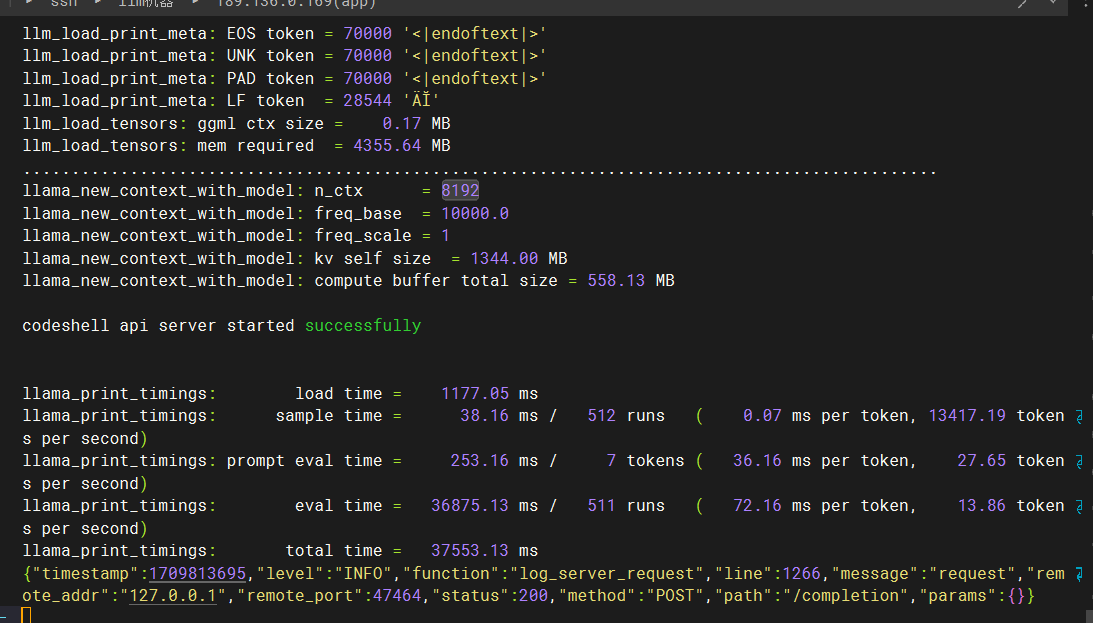The width and height of the screenshot is (1093, 623).
Task: Click the highlighted n_ctx value 8192
Action: tap(460, 190)
